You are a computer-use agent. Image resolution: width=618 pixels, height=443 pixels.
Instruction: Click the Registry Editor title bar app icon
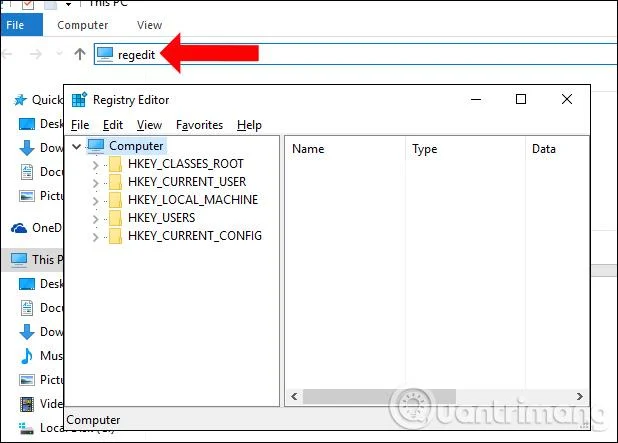[79, 100]
